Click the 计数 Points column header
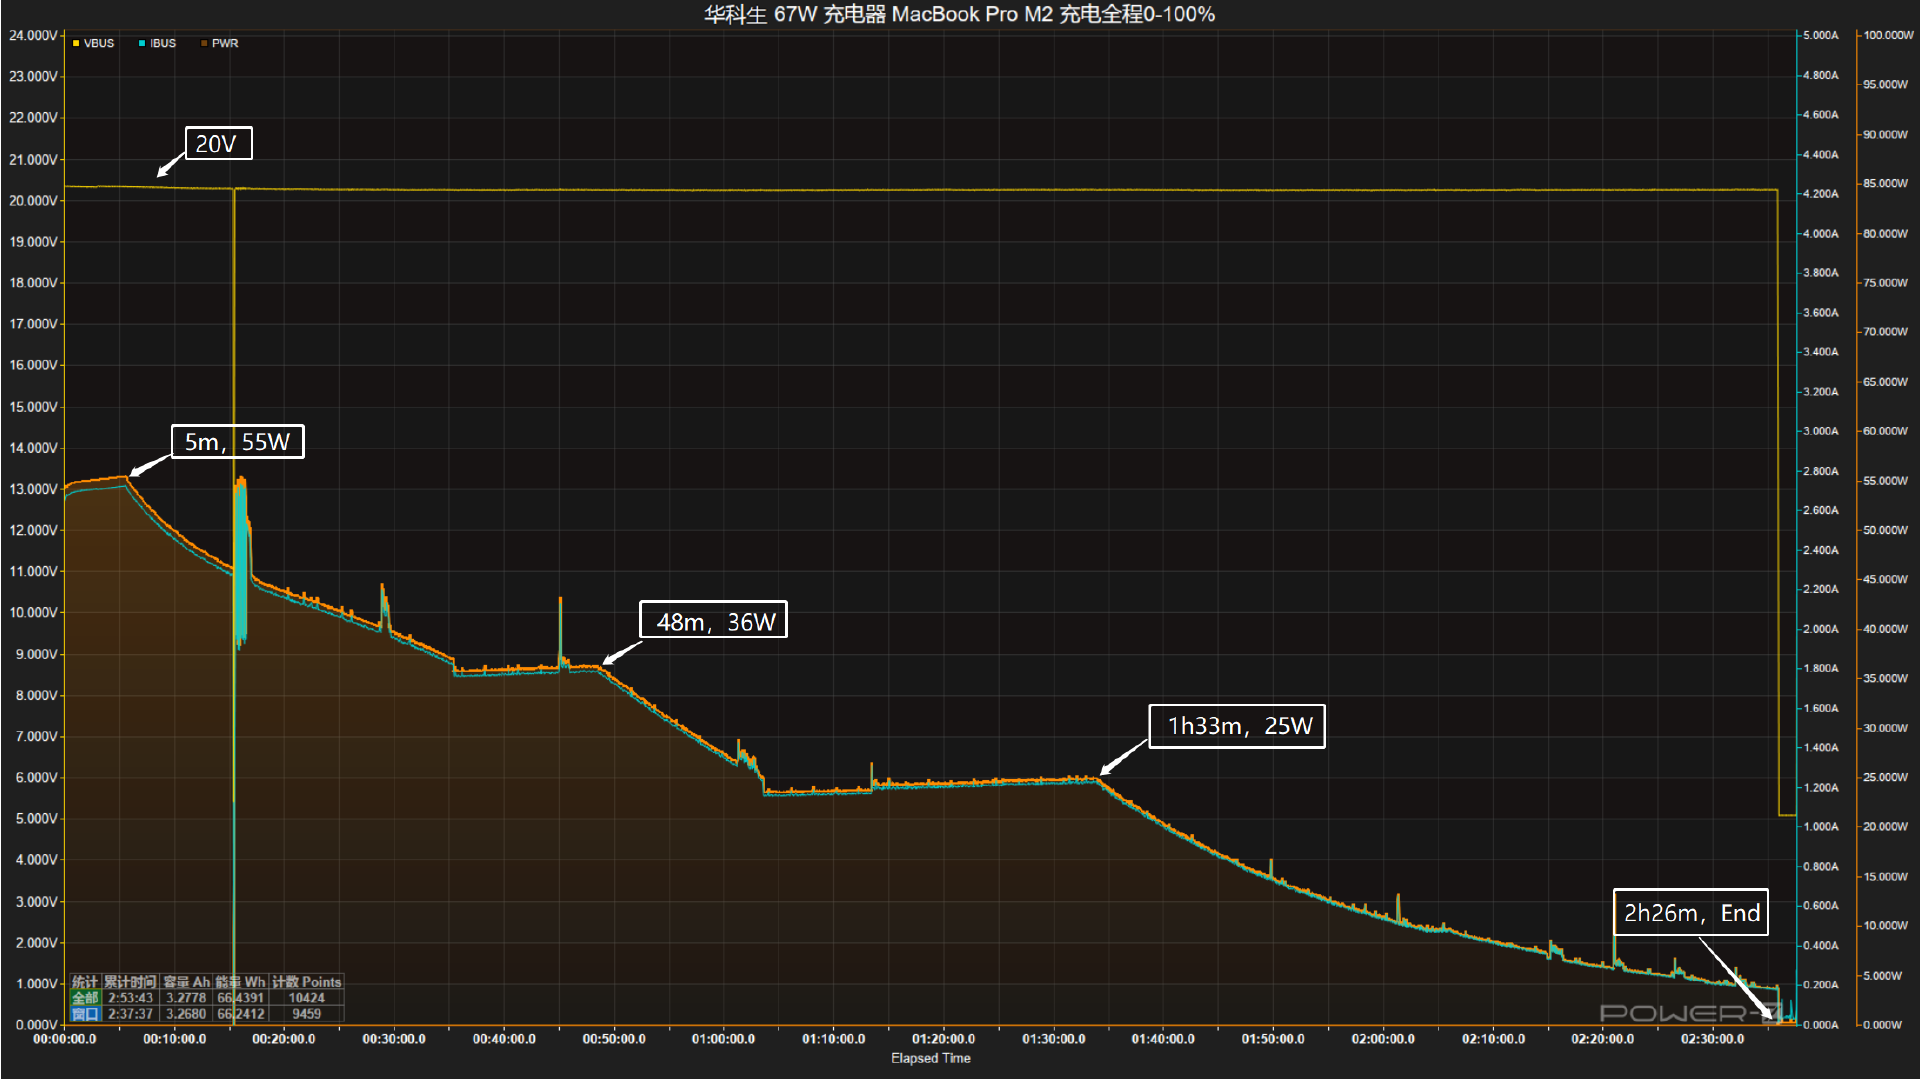 click(x=306, y=982)
